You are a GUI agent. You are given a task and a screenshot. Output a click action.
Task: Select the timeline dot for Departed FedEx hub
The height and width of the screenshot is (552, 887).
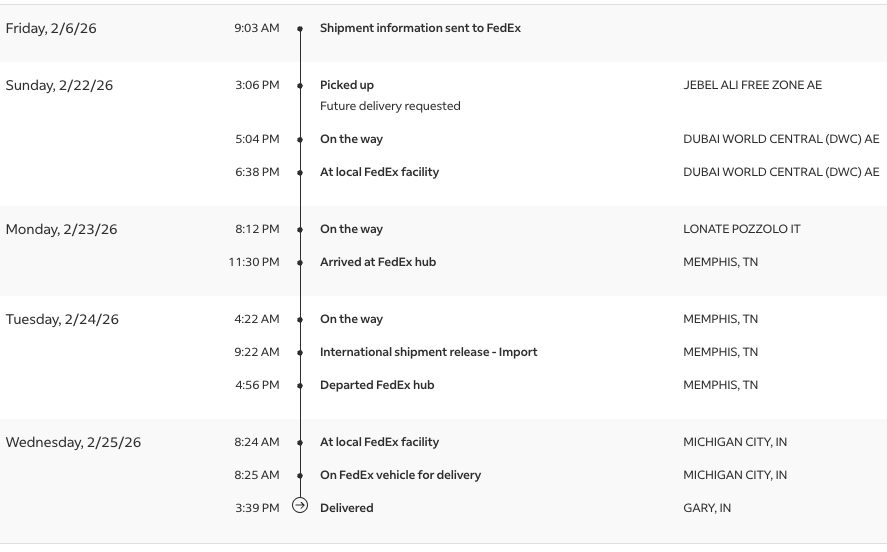coord(300,386)
